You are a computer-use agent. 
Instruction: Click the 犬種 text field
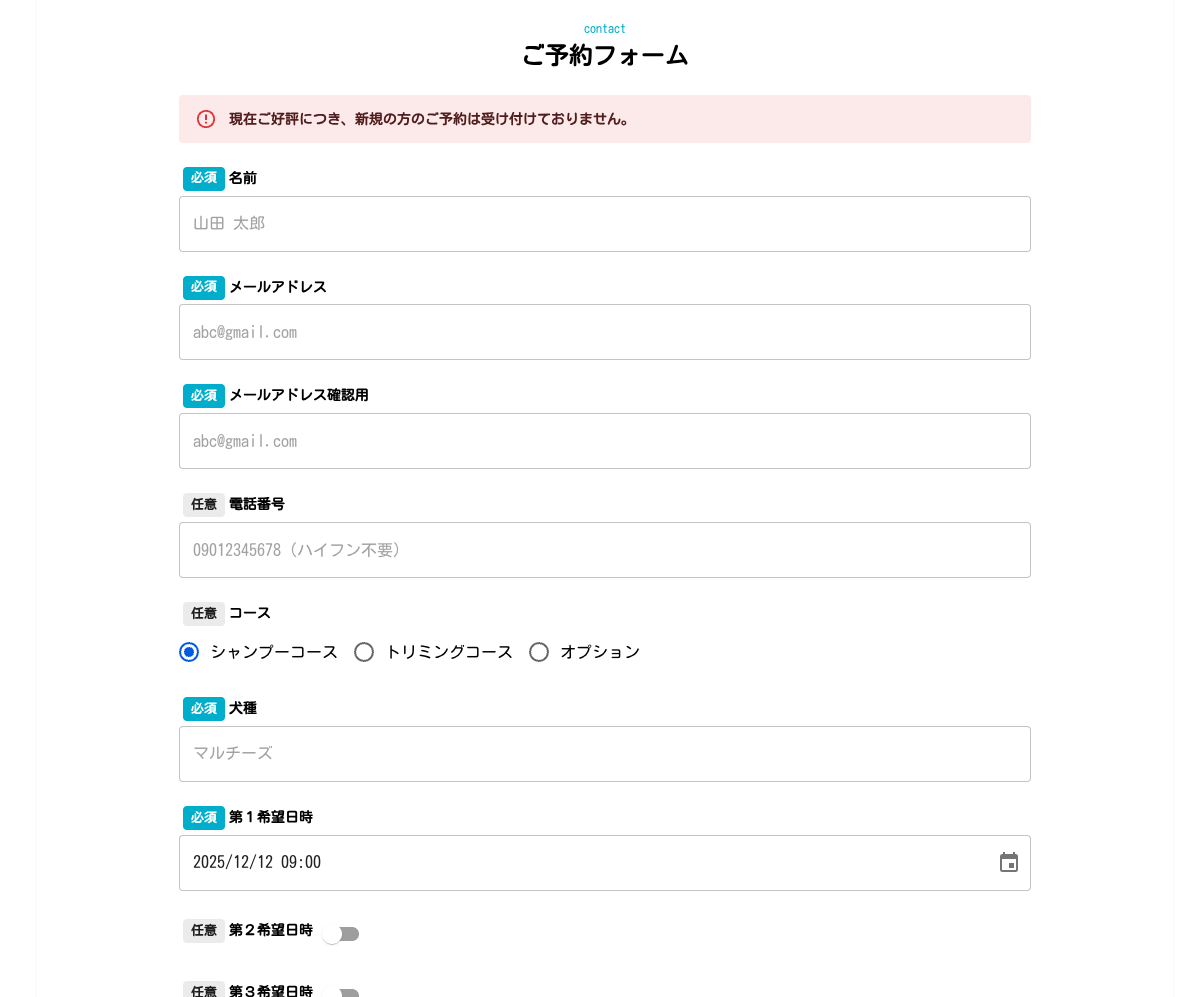click(x=604, y=754)
